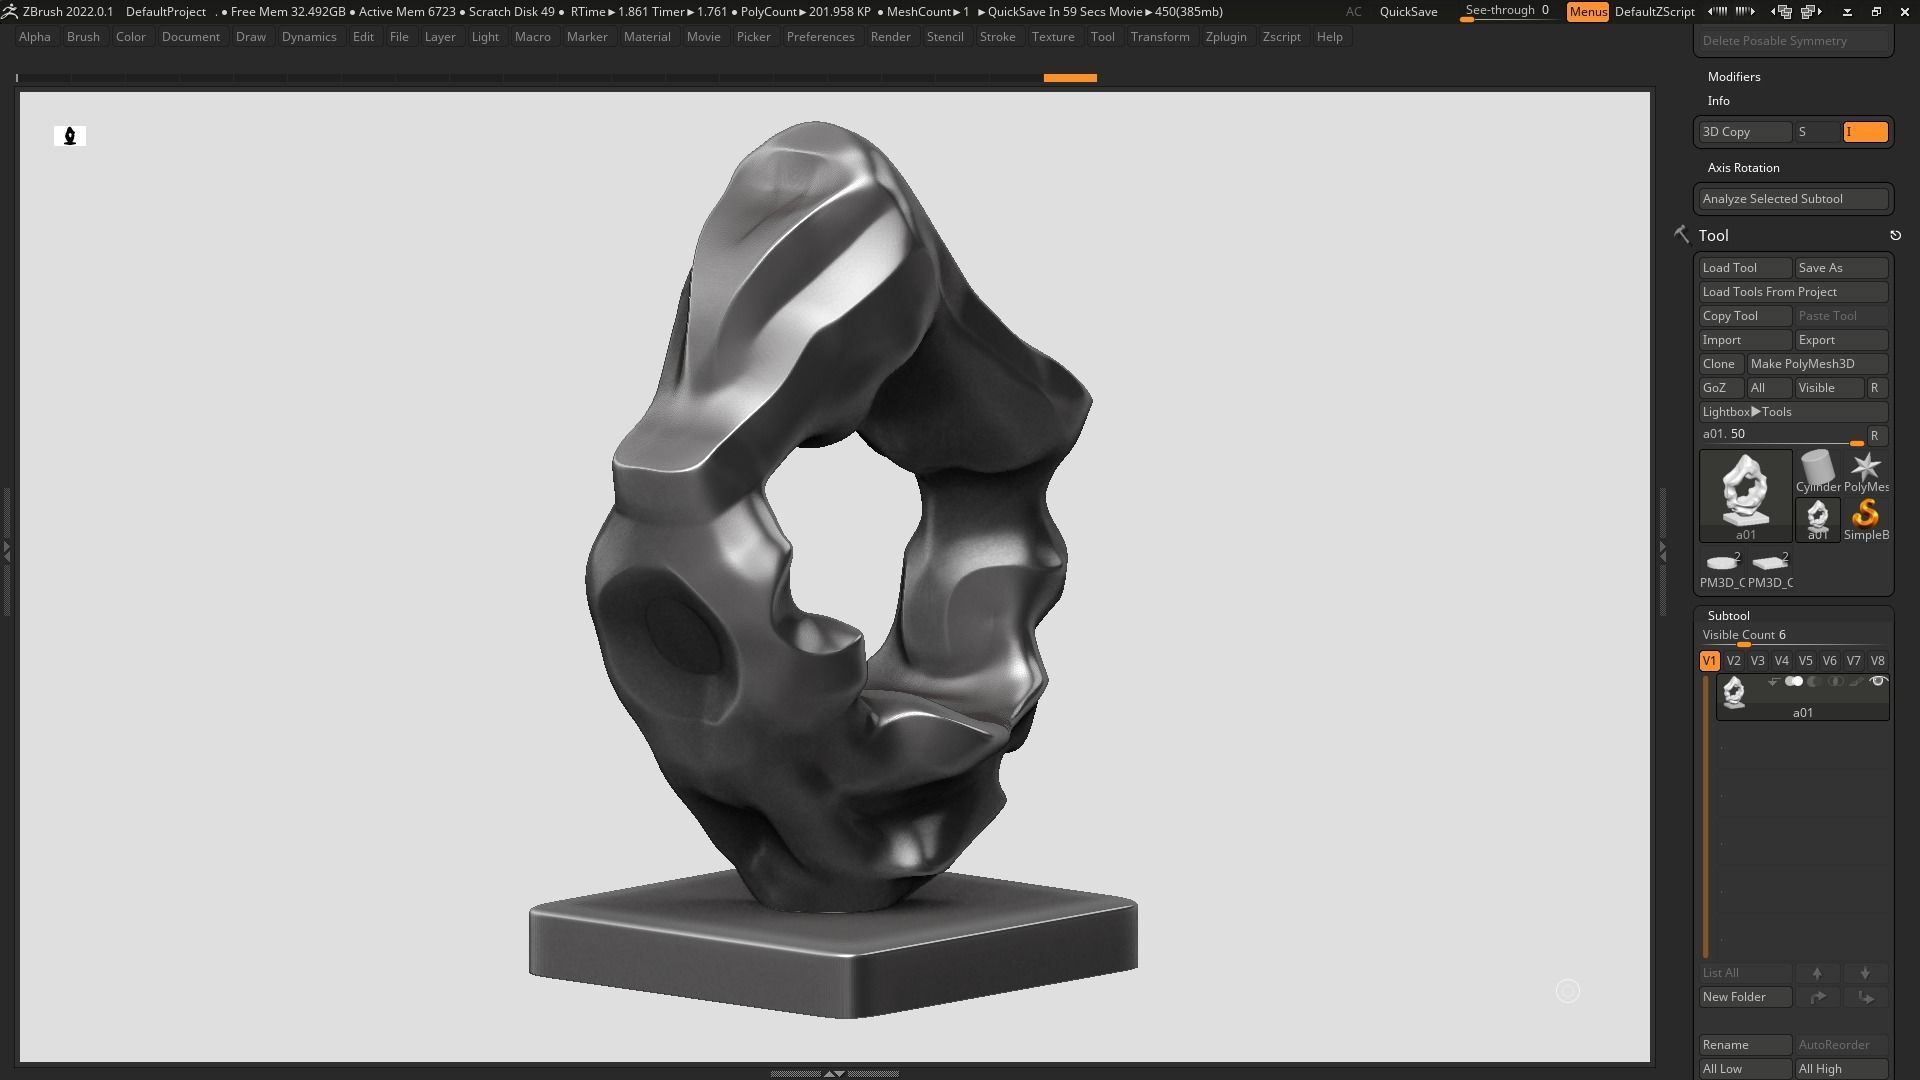
Task: Collapse the Subtool section header
Action: pos(1728,616)
